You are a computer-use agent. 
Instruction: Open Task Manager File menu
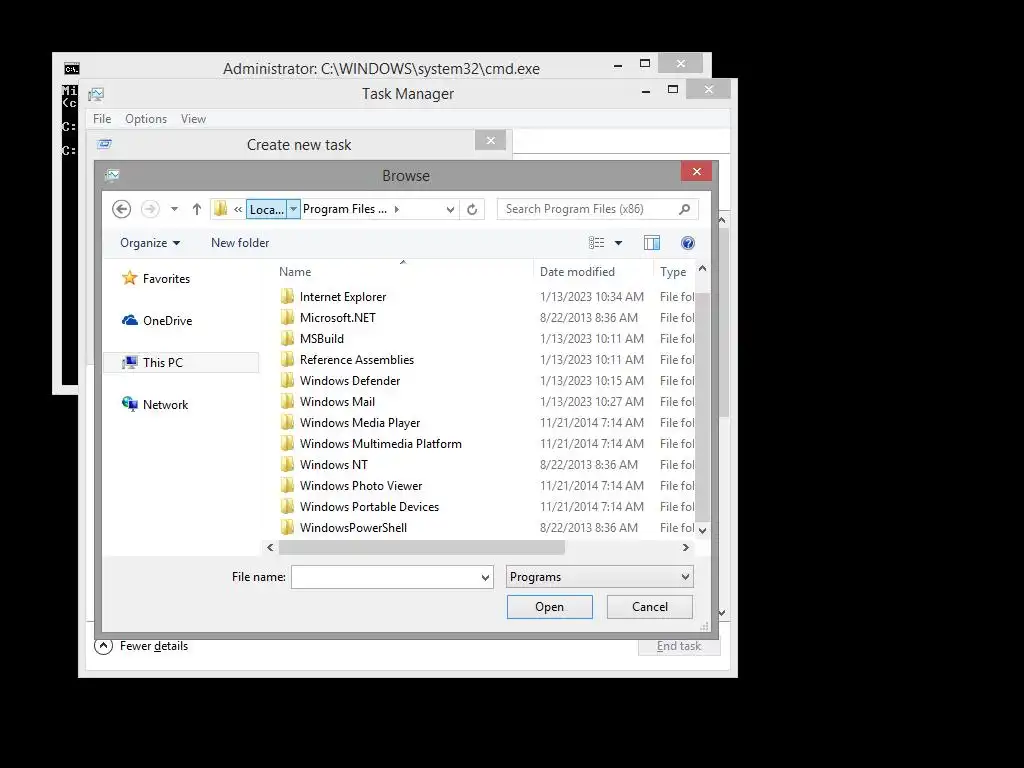coord(102,119)
